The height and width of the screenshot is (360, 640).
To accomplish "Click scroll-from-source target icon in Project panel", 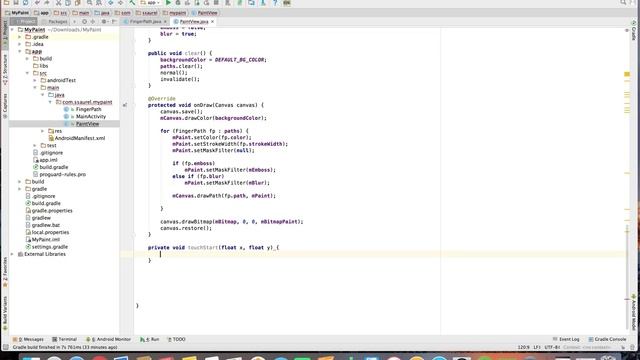I will [84, 21].
